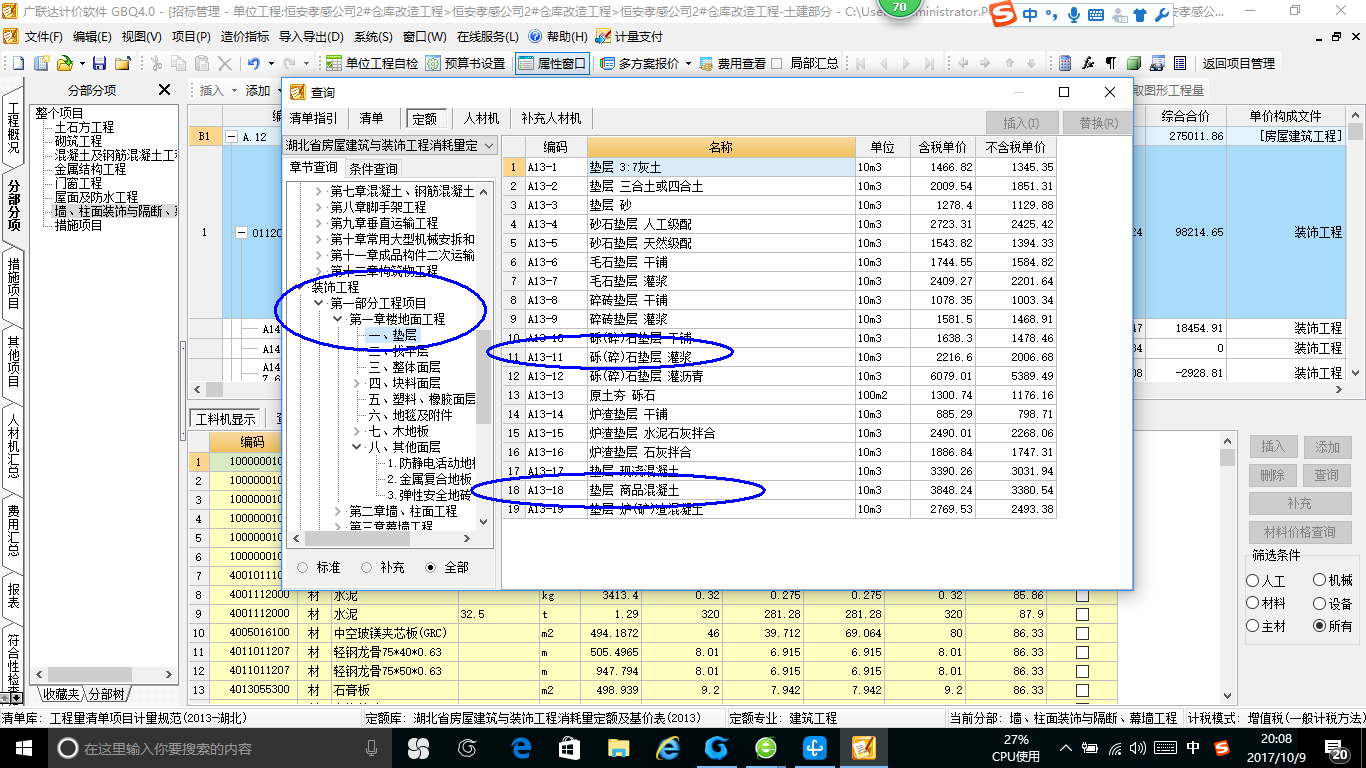The height and width of the screenshot is (768, 1366).
Task: Toggle the 属性窗口 property window button
Action: click(552, 63)
